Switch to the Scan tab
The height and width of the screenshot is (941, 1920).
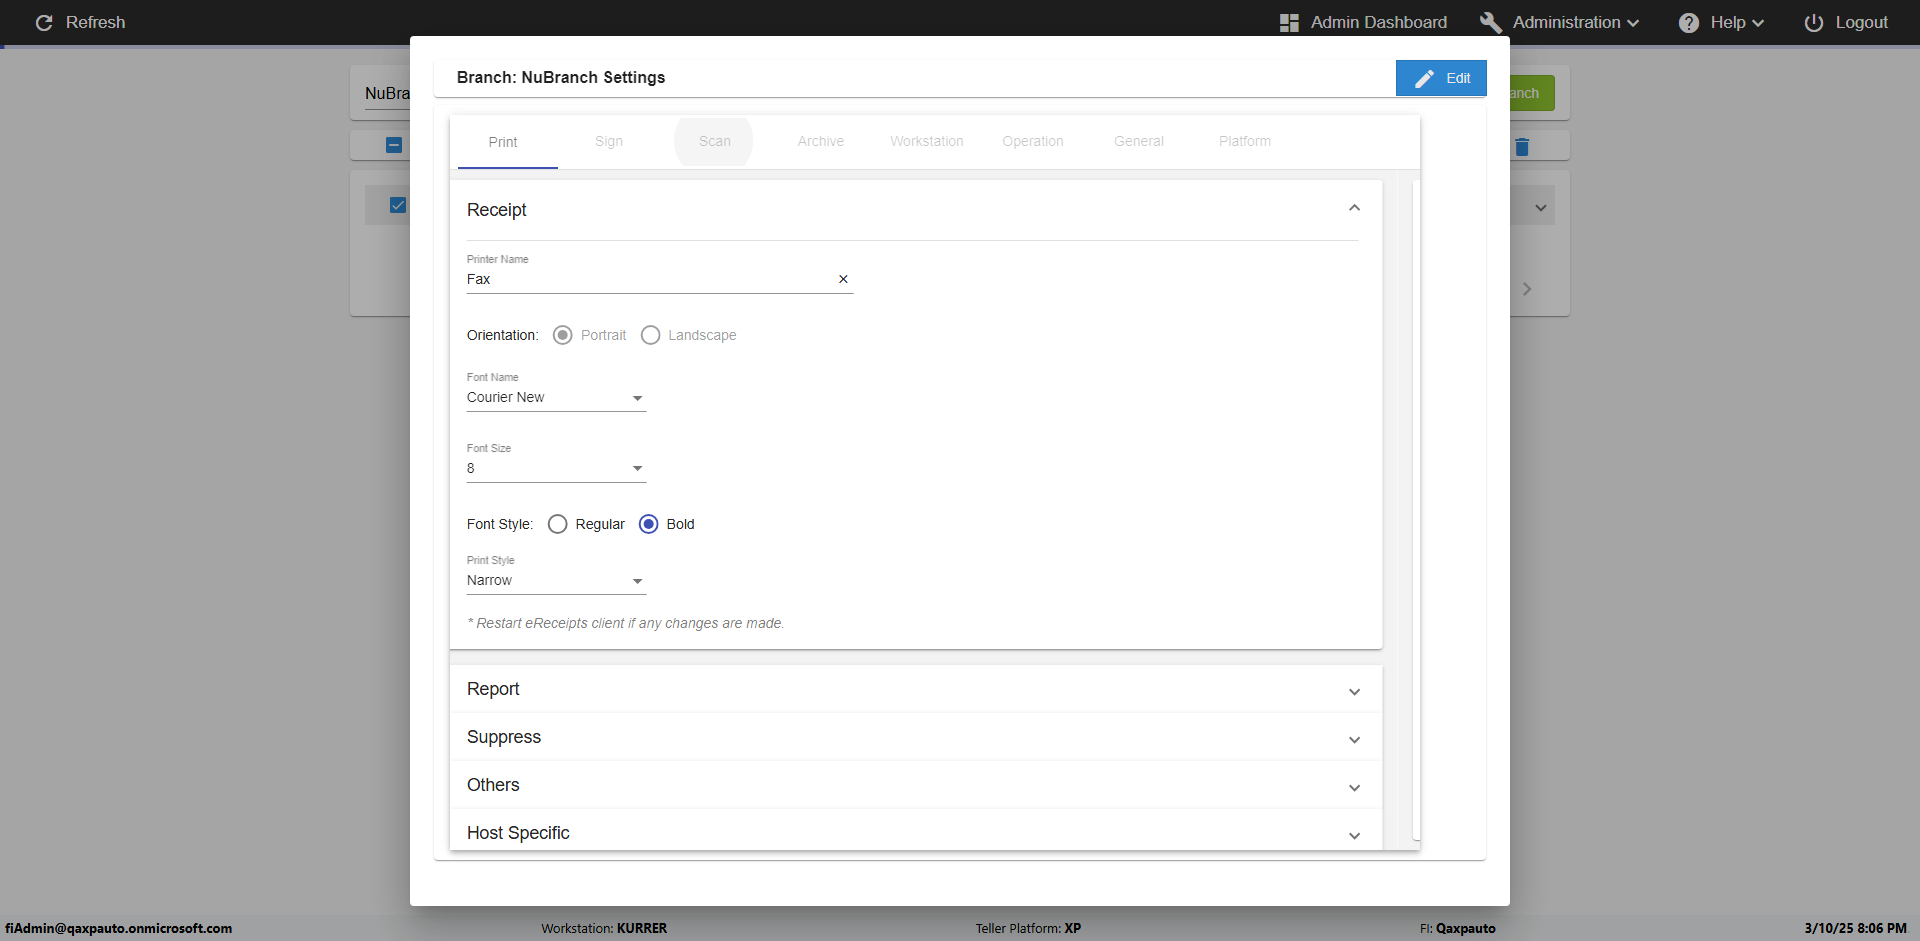pyautogui.click(x=714, y=141)
